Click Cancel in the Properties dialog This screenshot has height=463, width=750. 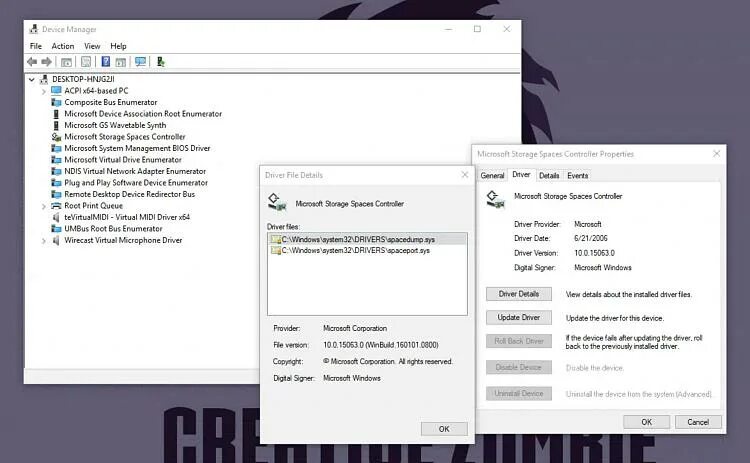click(x=698, y=422)
